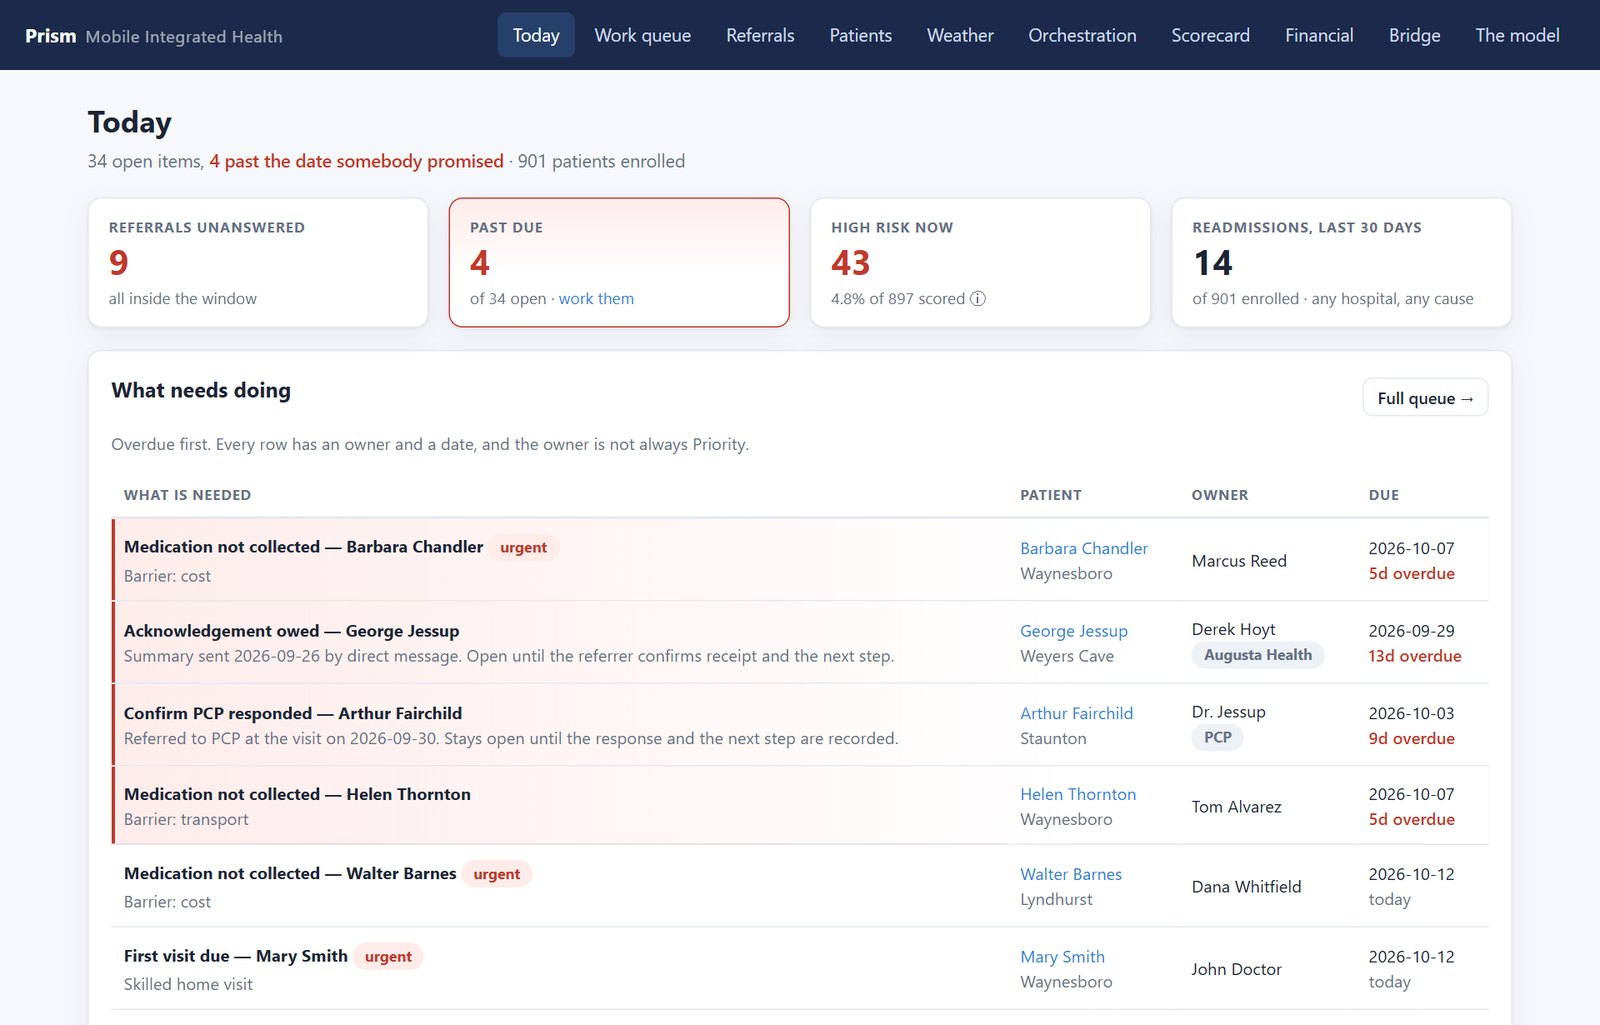Open Barbara Chandler's patient link
Viewport: 1600px width, 1025px height.
point(1084,548)
